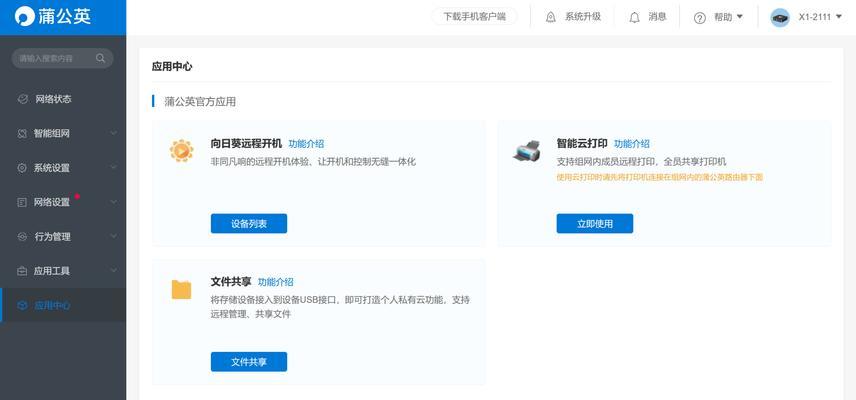856x400 pixels.
Task: Select 行为管理 menu item
Action: coord(63,237)
